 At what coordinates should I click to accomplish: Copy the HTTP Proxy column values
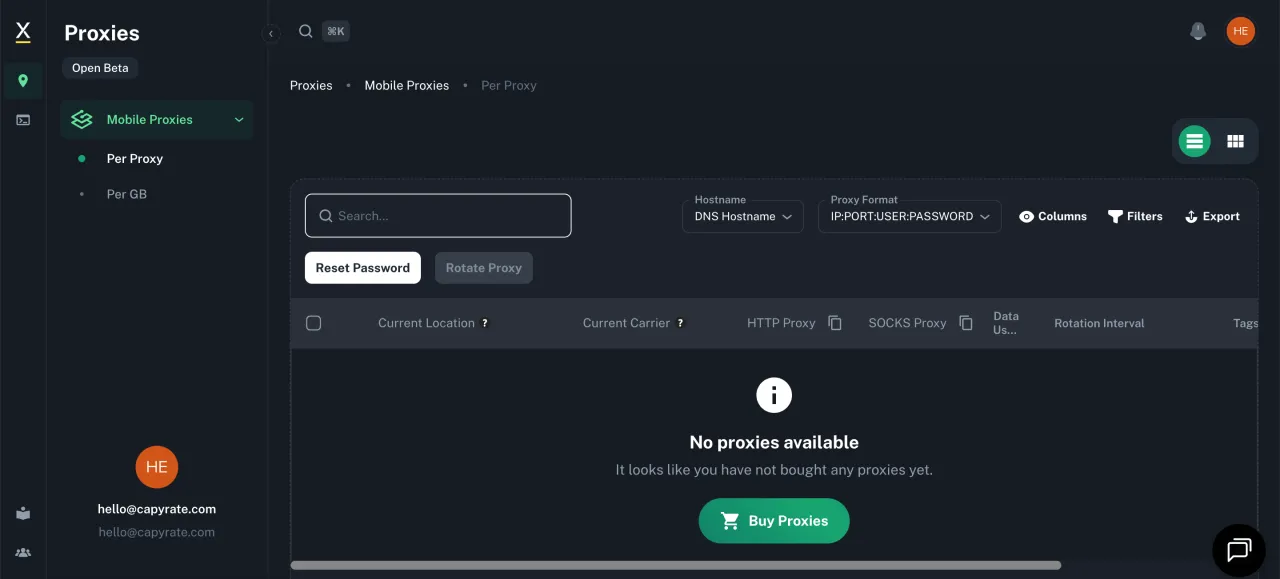(x=835, y=323)
